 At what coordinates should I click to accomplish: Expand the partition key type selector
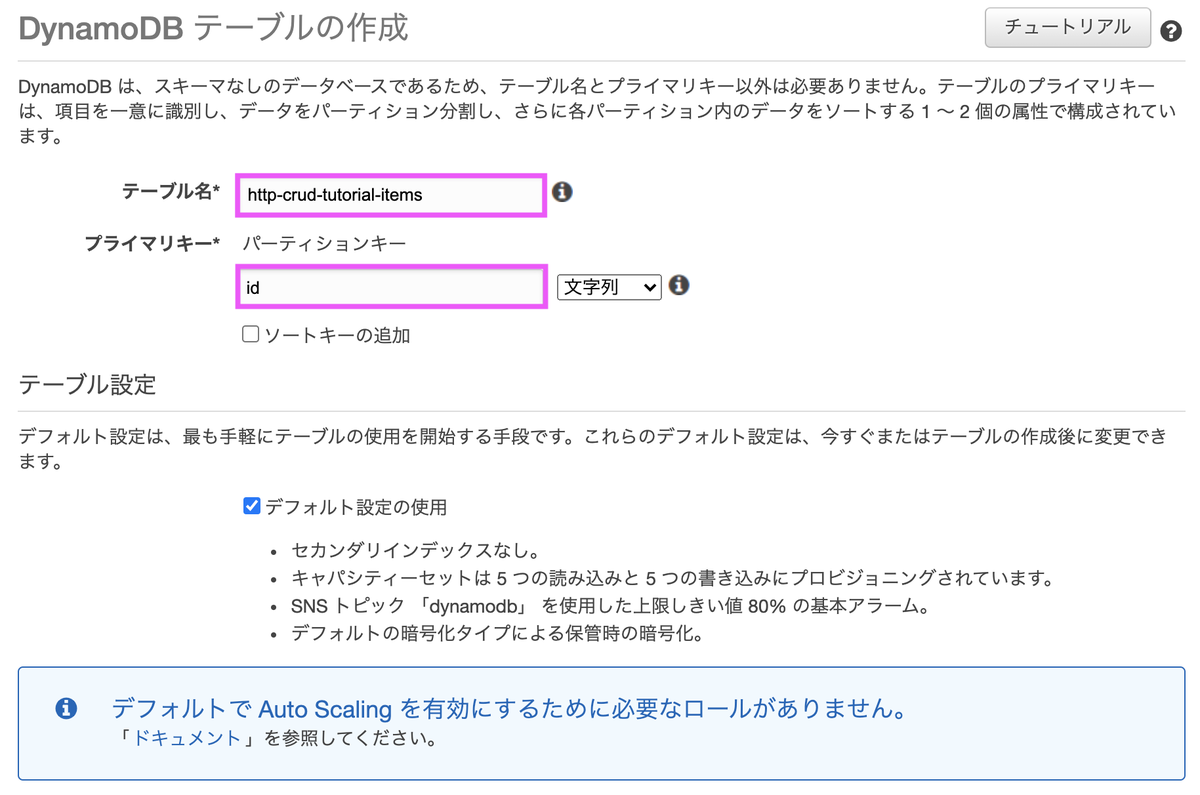609,286
